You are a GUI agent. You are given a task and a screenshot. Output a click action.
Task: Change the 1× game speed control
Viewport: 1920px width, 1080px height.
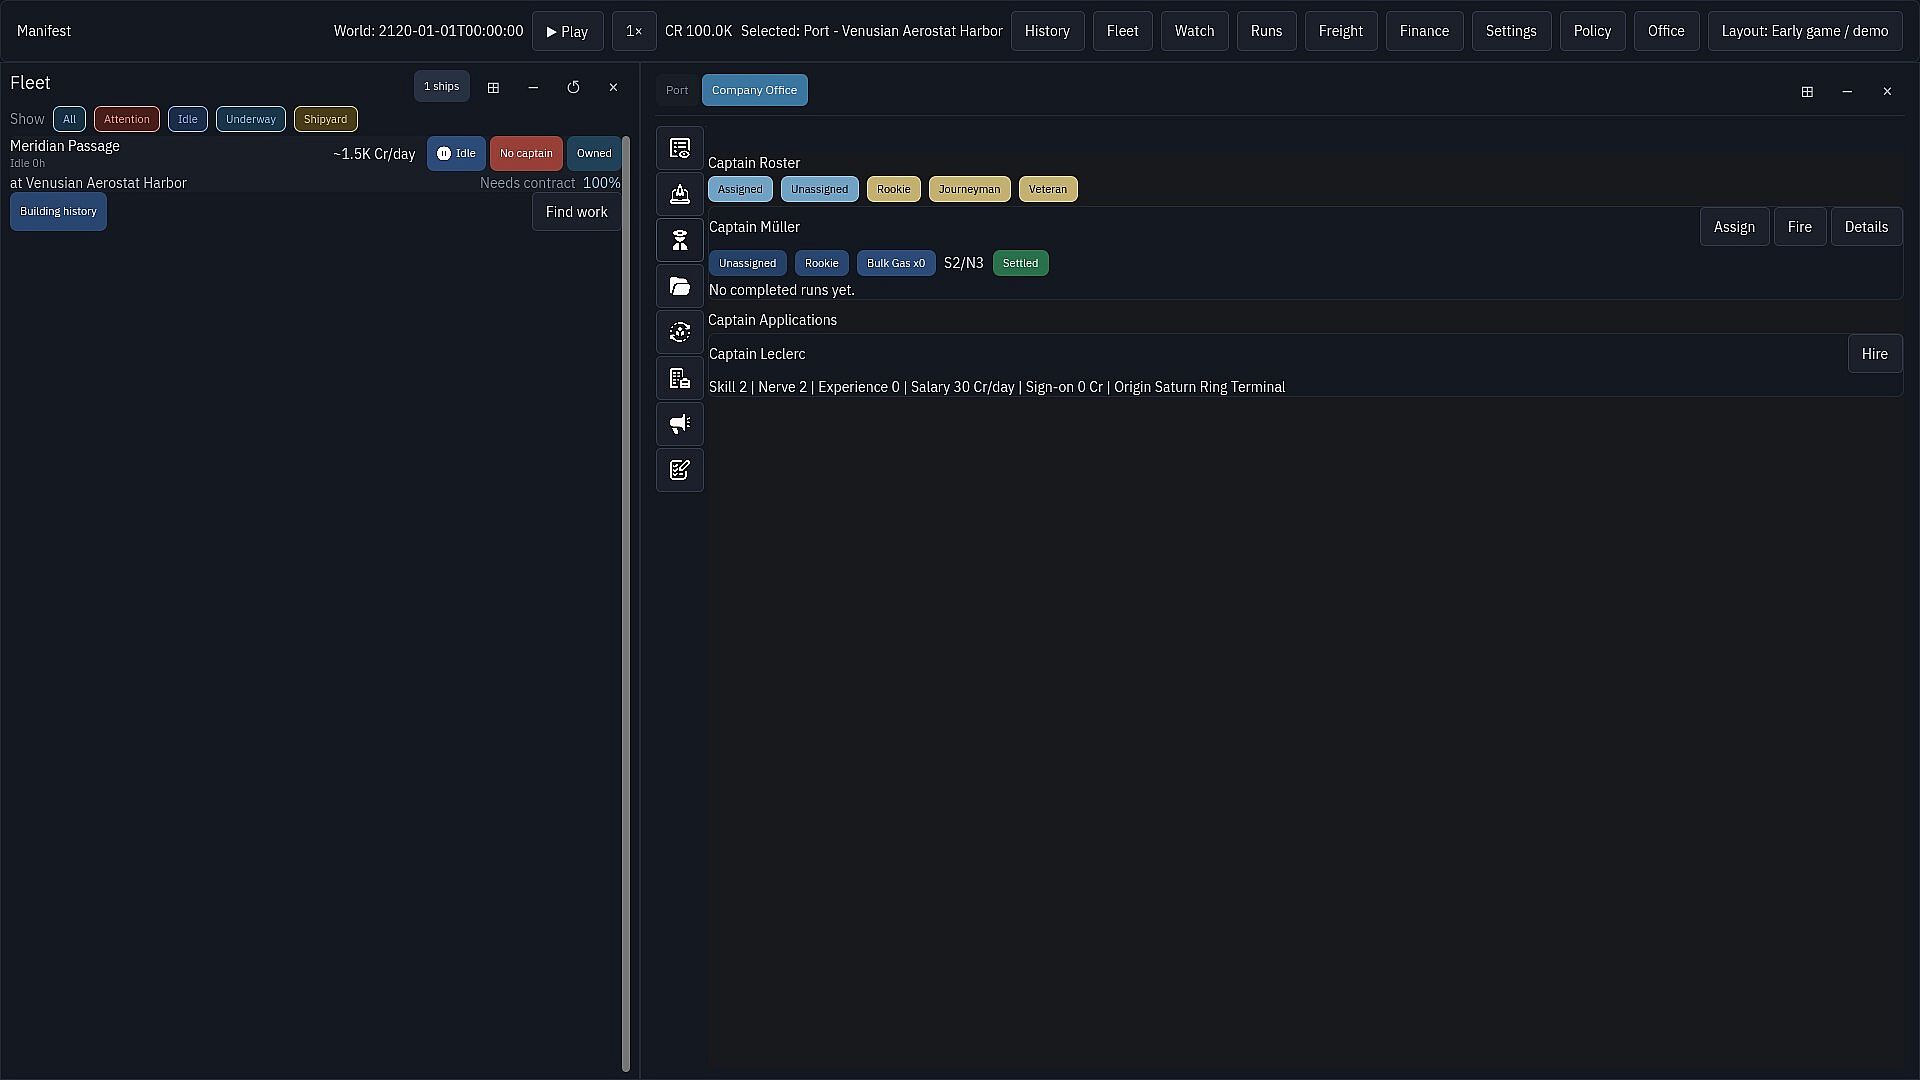click(x=634, y=31)
